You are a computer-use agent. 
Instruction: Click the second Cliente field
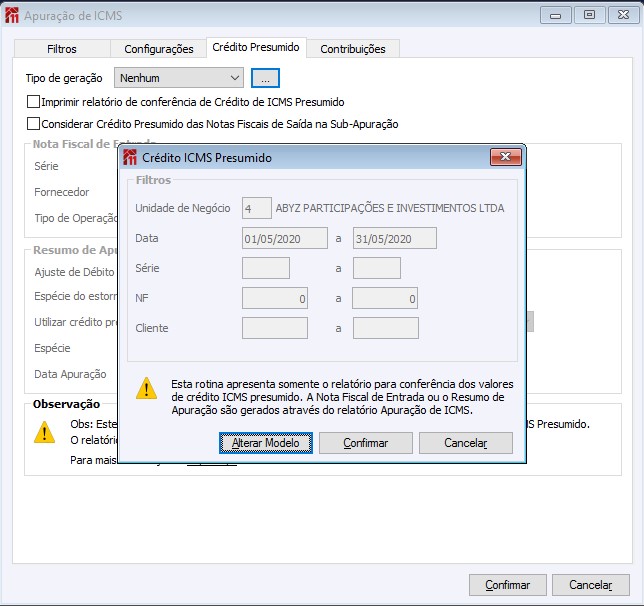point(386,328)
